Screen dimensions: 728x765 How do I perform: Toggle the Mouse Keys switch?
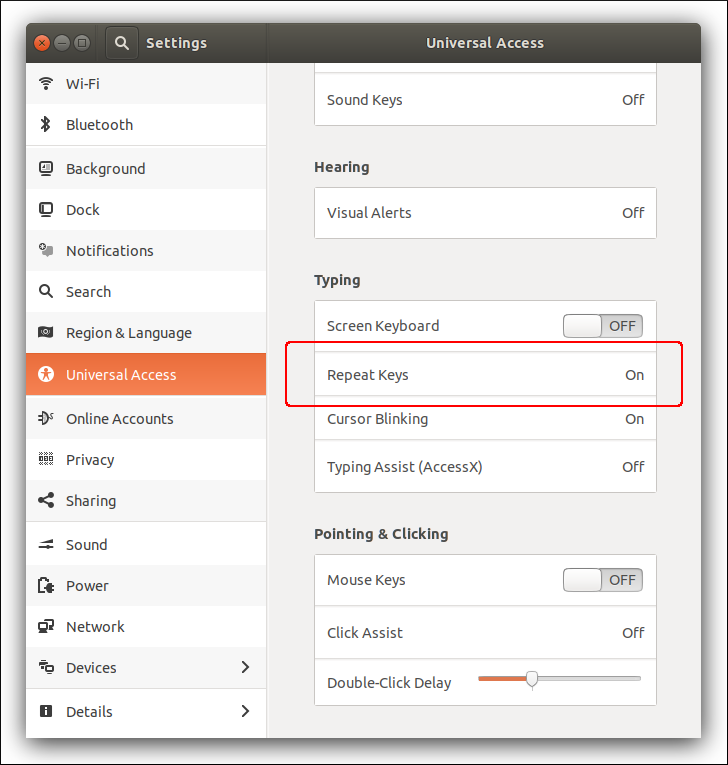[603, 580]
